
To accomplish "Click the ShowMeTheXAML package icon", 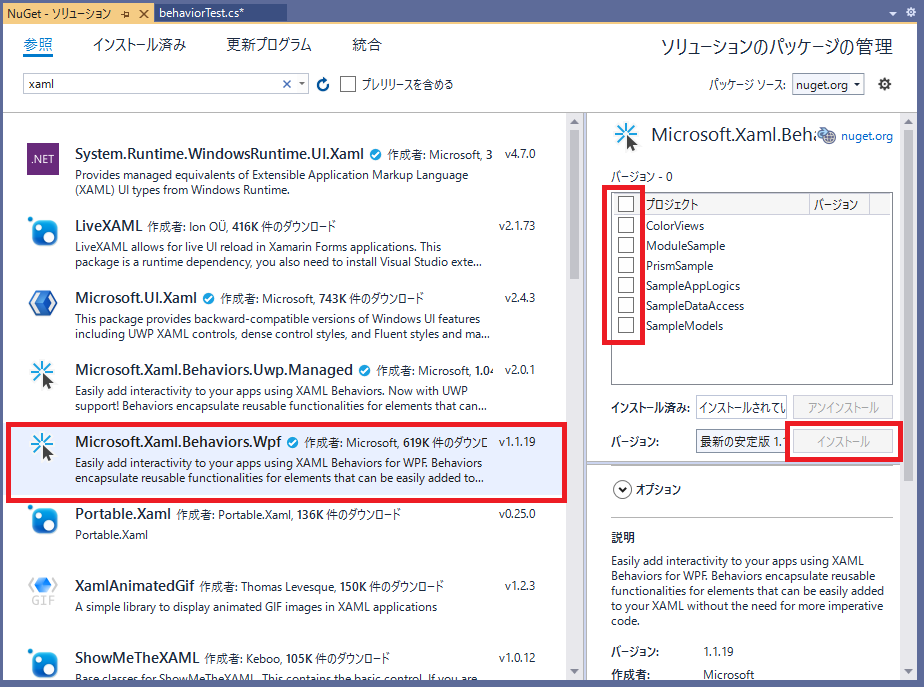I will click(43, 663).
